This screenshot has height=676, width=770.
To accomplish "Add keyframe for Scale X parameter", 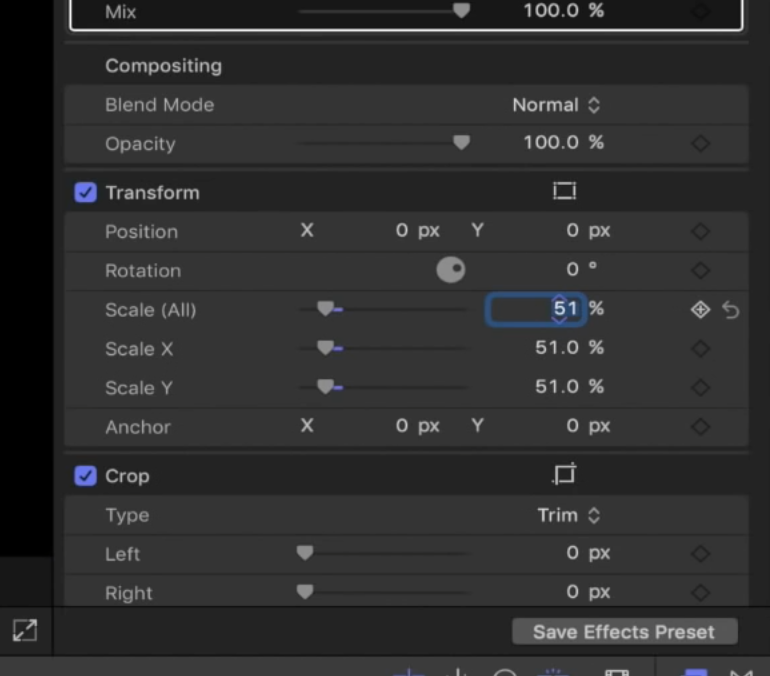I will 700,349.
